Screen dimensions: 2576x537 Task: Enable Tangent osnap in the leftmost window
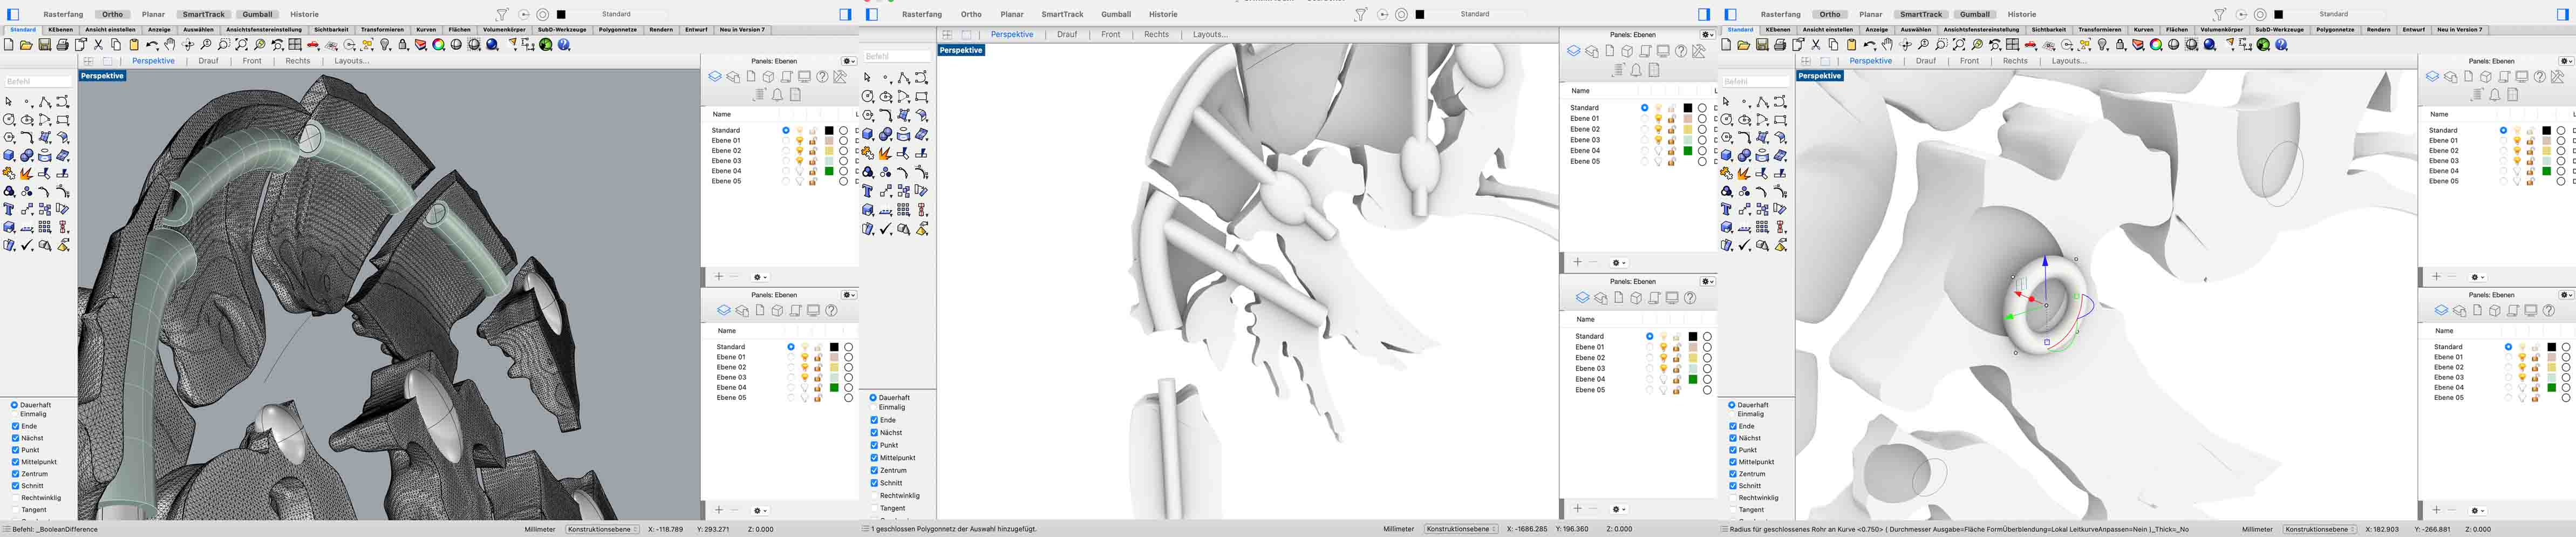16,510
